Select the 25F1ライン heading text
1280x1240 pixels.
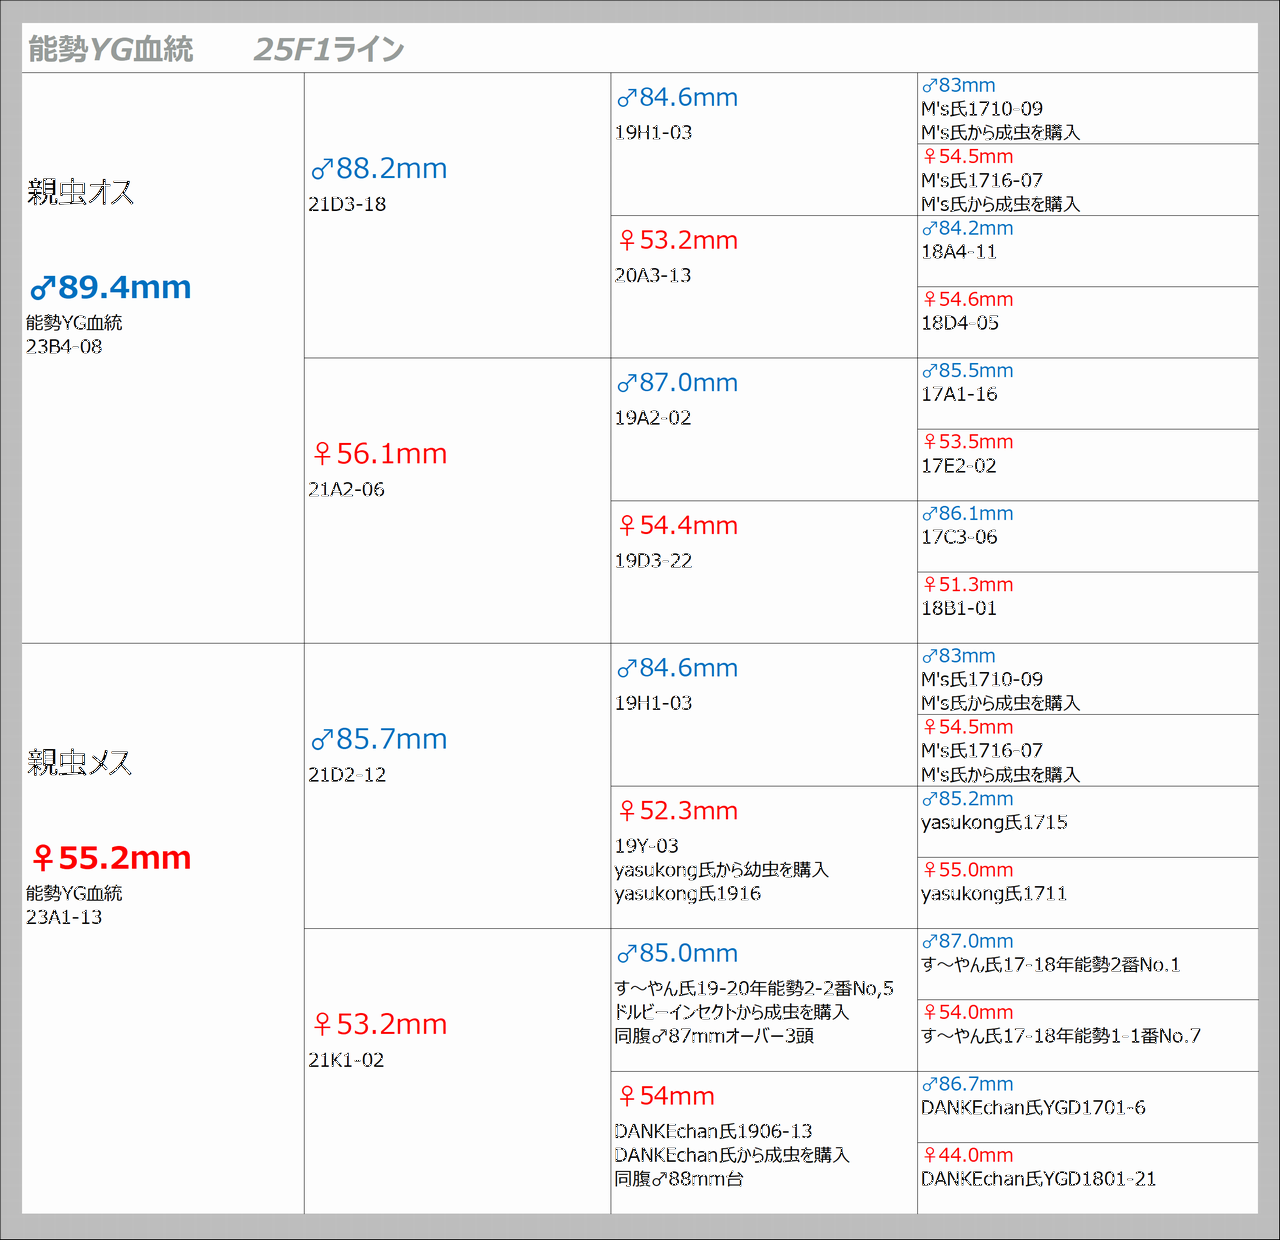pyautogui.click(x=329, y=49)
